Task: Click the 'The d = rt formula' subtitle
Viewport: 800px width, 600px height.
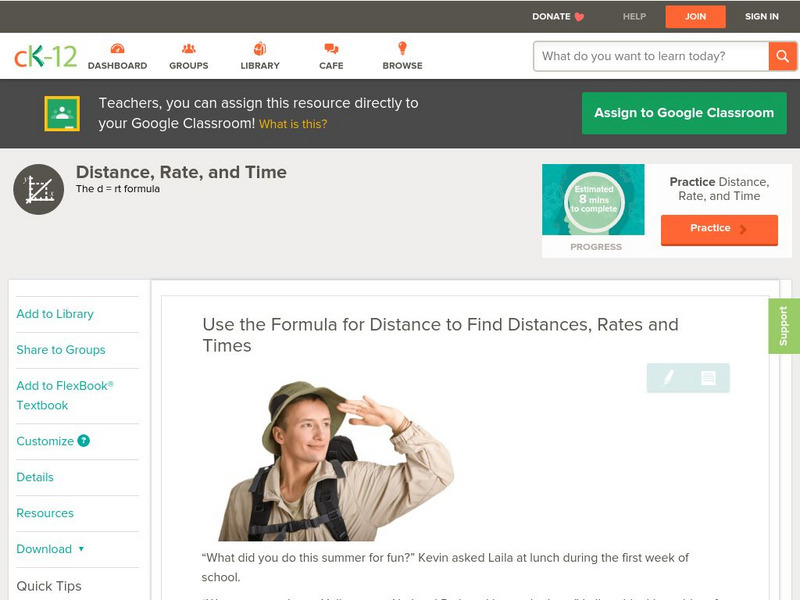Action: point(118,189)
